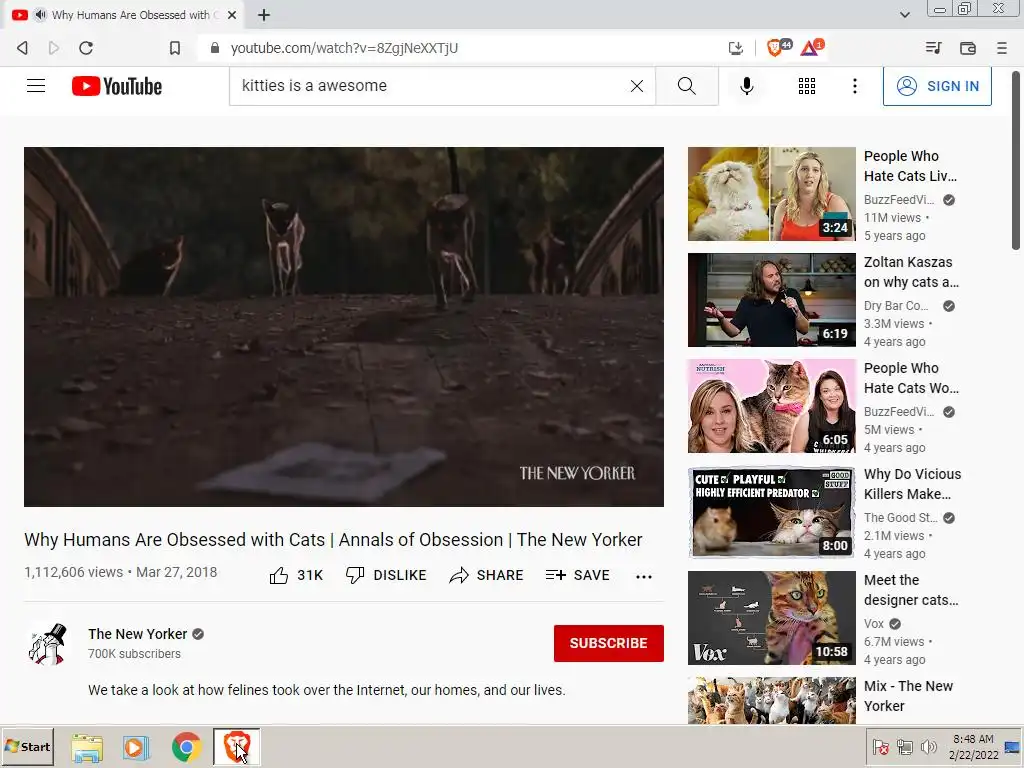Click the Meet the designer cats title

tap(911, 590)
